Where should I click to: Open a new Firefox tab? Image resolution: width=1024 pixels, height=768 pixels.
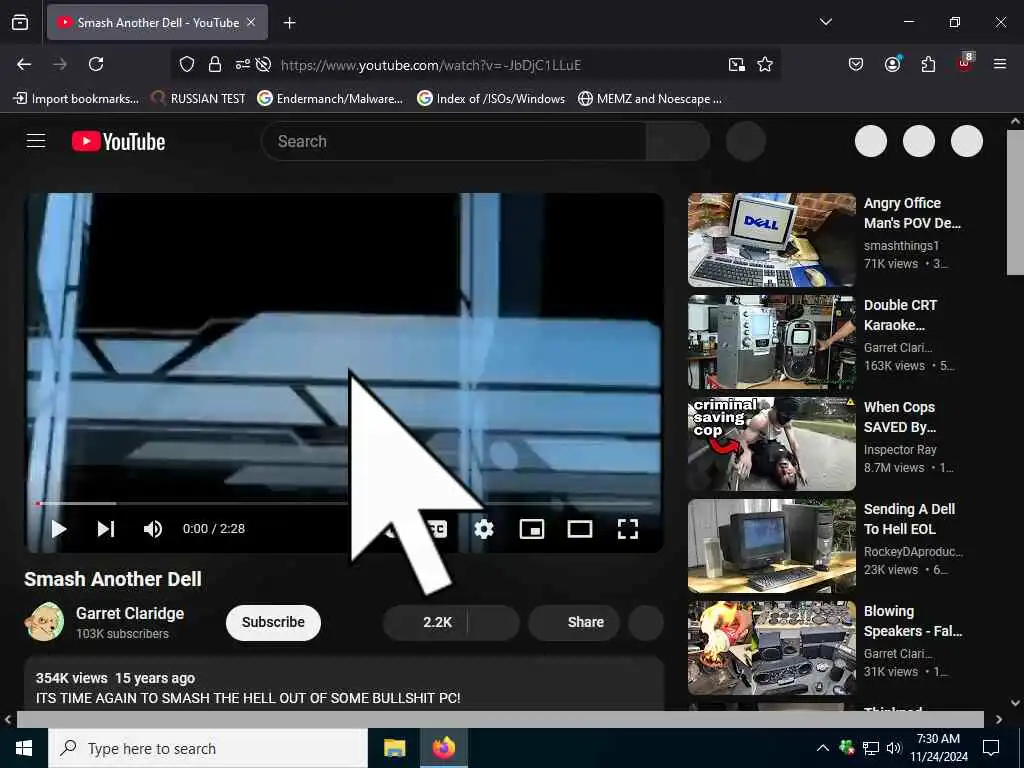[x=289, y=23]
